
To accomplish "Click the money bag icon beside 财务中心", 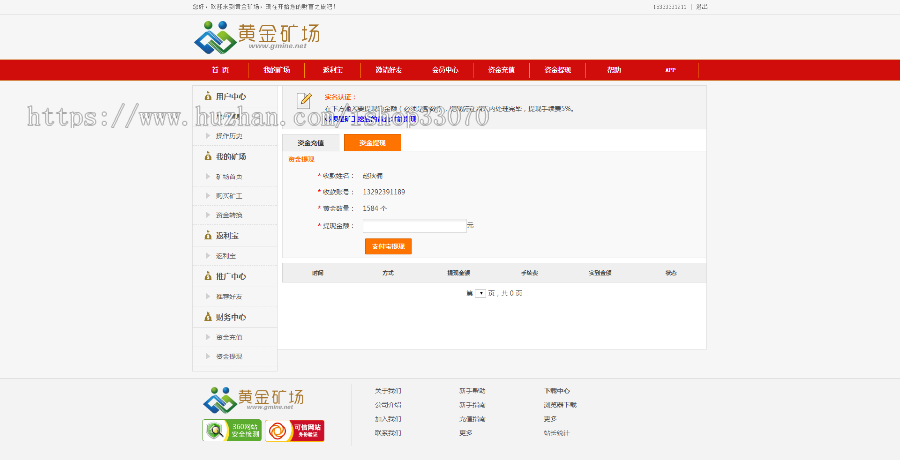I will (x=208, y=317).
